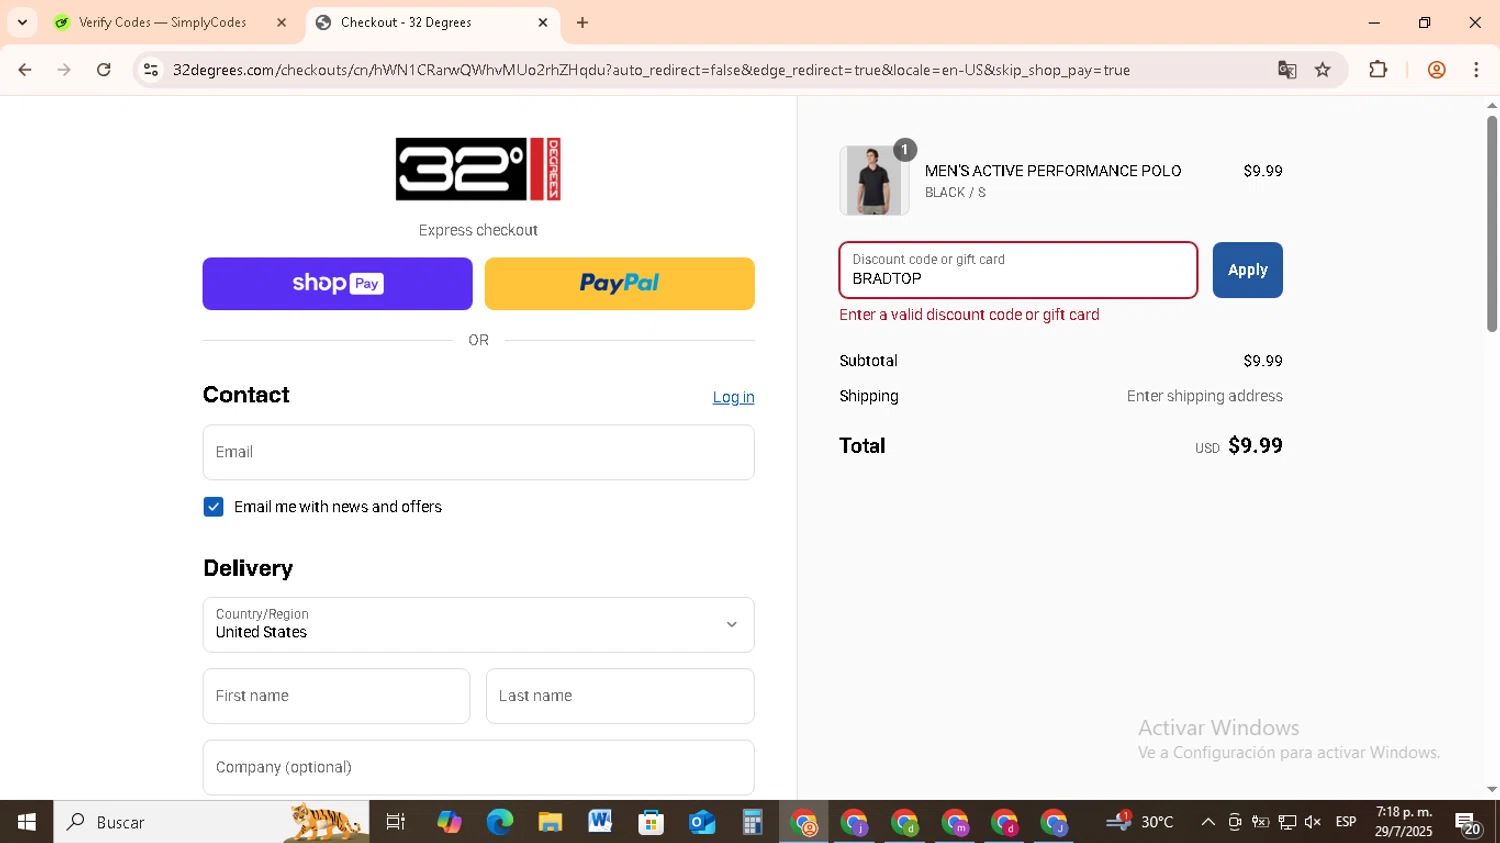Click the translate page icon

point(1287,70)
